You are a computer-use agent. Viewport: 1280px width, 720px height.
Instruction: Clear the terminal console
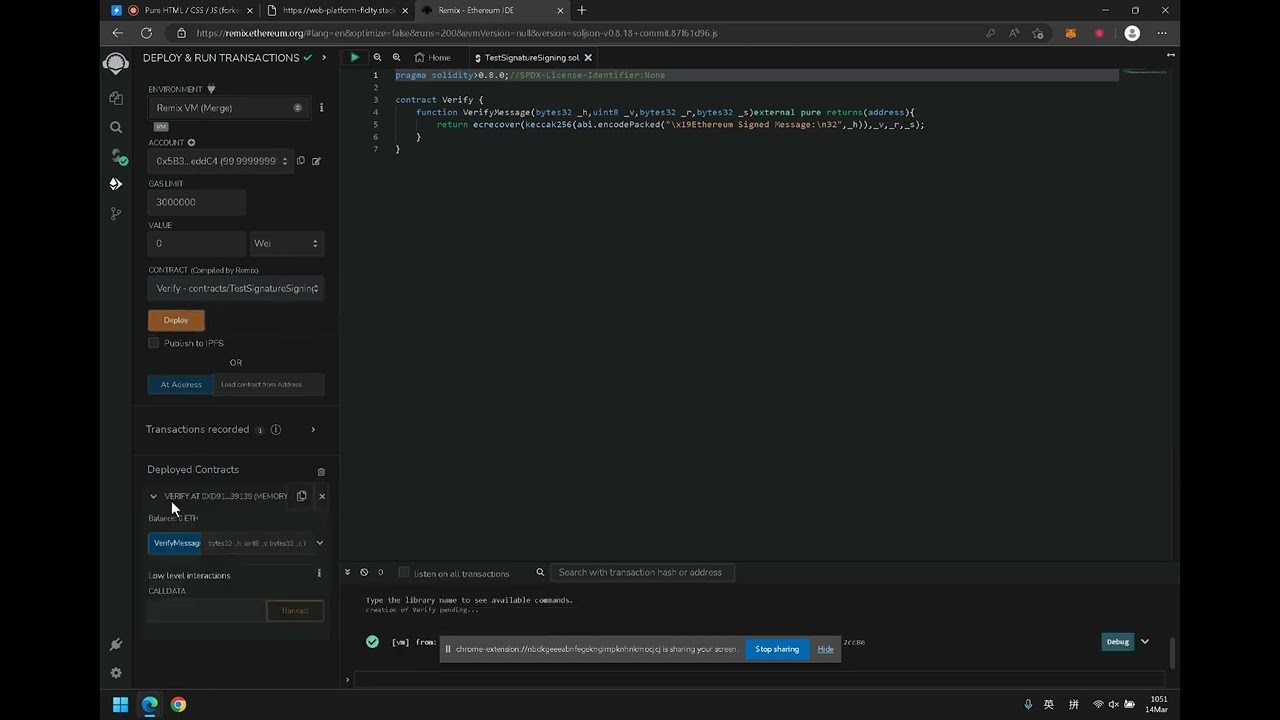(364, 573)
